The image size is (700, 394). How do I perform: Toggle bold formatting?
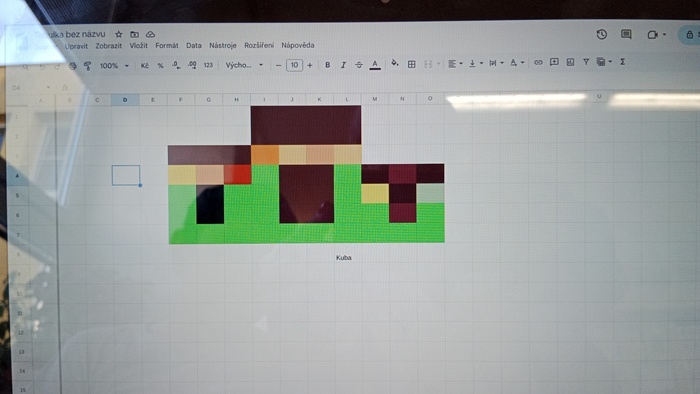coord(327,65)
